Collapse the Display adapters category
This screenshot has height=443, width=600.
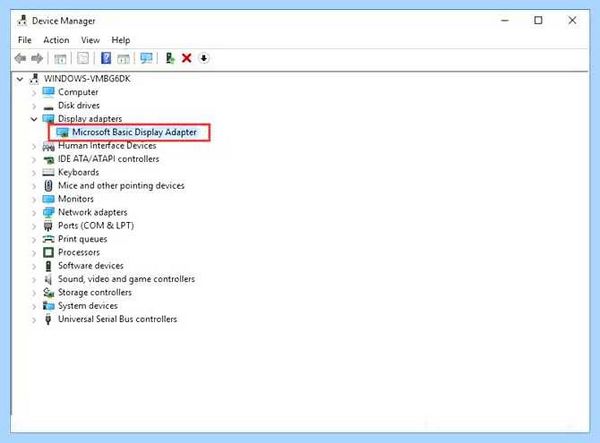[34, 119]
